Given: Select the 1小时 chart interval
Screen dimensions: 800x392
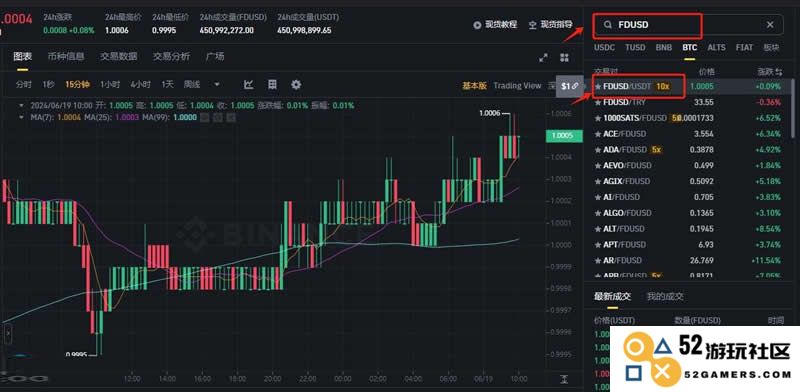Looking at the screenshot, I should click(x=110, y=85).
